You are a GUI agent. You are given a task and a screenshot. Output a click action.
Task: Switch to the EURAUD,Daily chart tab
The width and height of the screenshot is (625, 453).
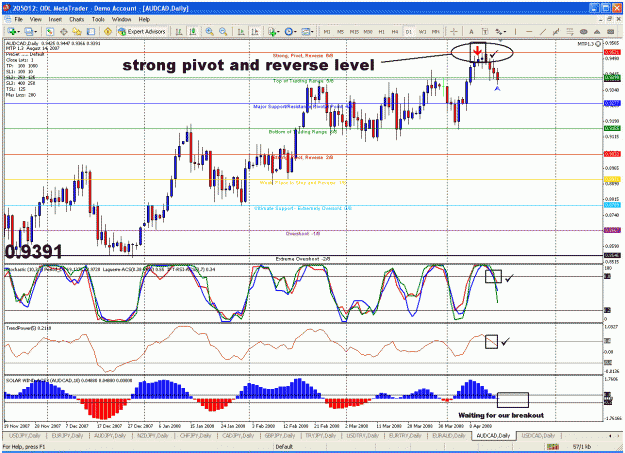(449, 435)
